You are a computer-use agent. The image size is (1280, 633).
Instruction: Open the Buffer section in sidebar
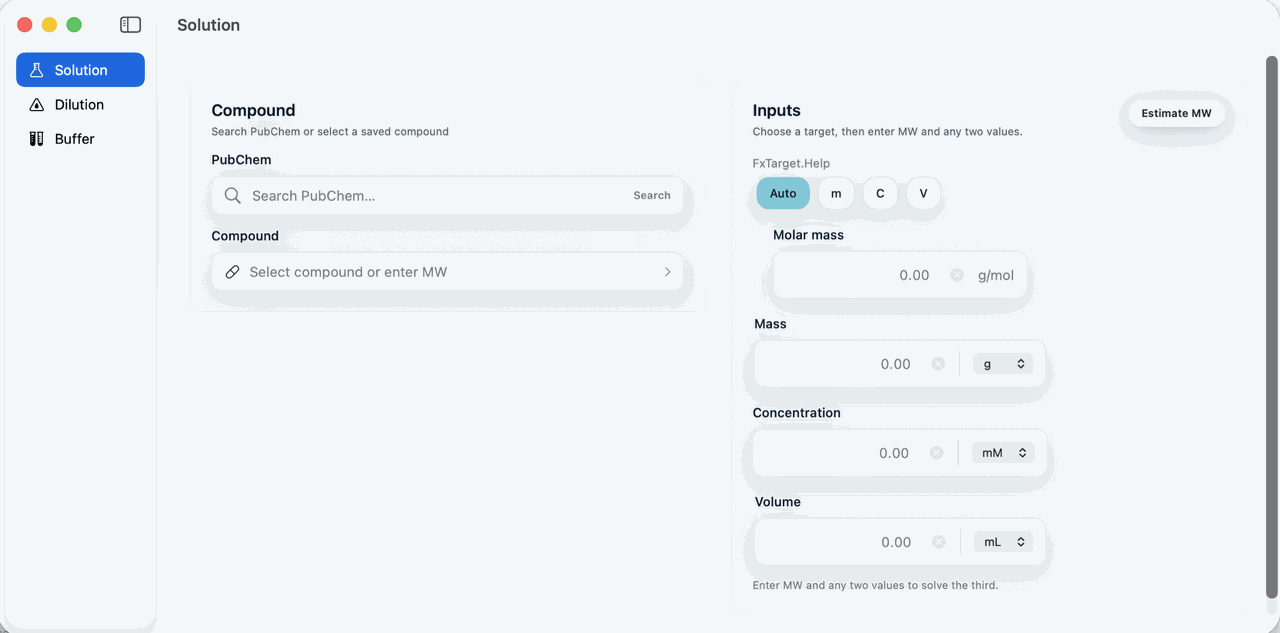coord(80,139)
